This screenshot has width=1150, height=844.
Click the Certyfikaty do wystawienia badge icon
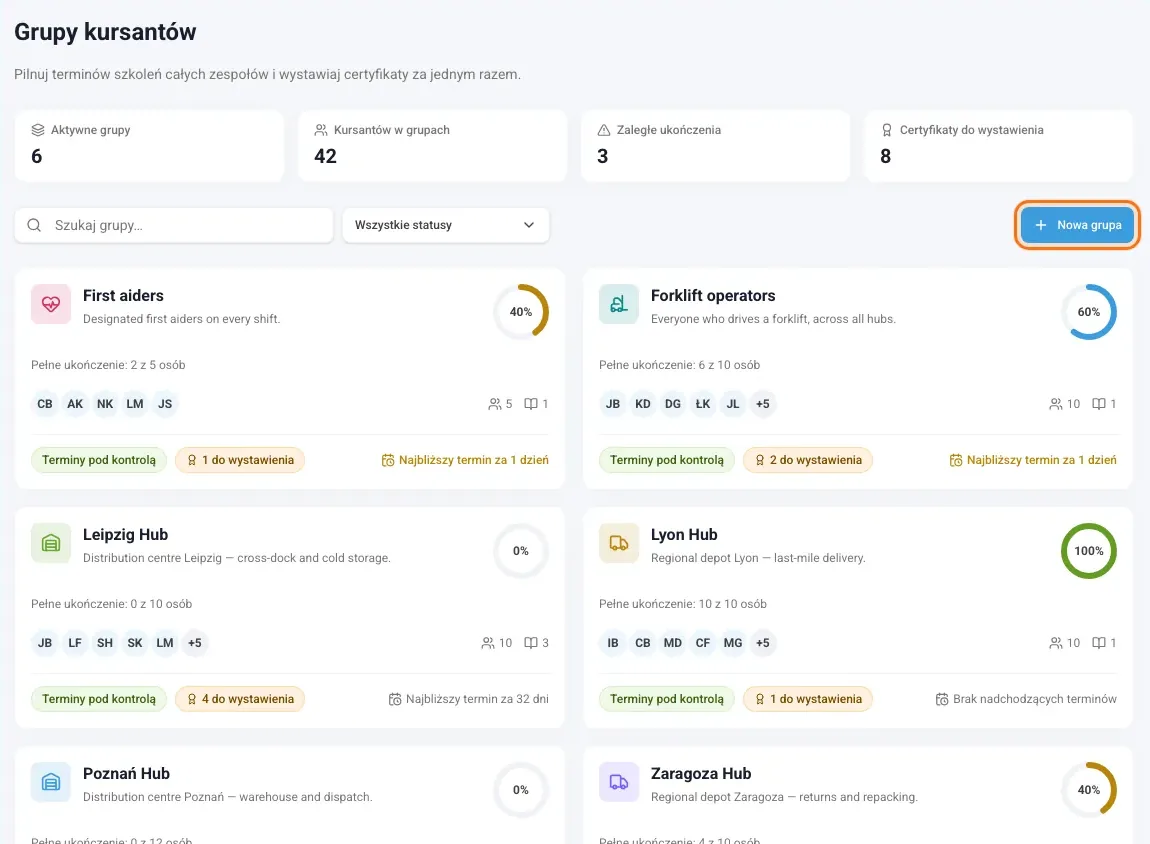tap(886, 130)
